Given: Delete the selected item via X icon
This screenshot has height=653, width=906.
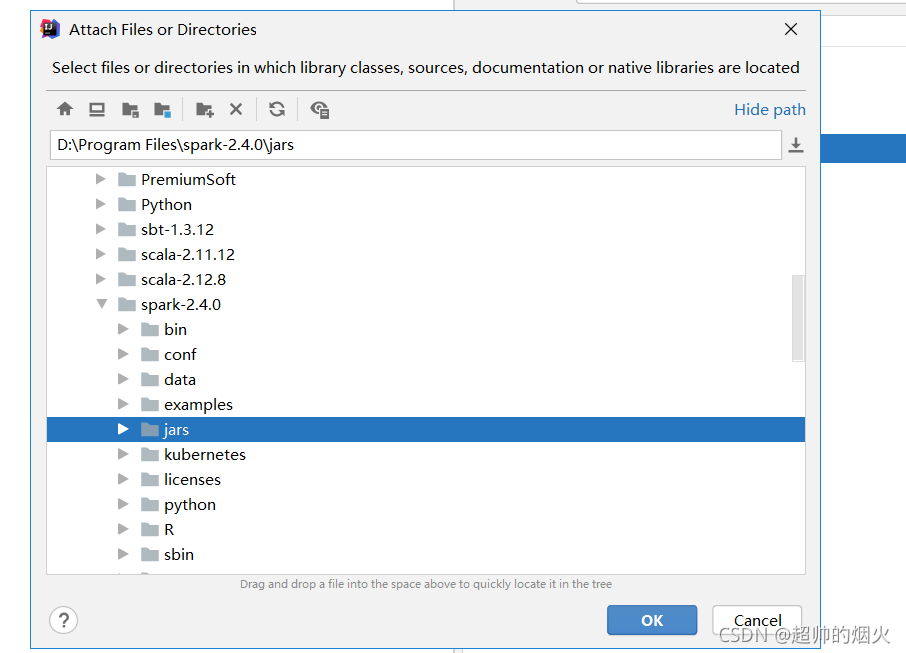Looking at the screenshot, I should pyautogui.click(x=236, y=109).
